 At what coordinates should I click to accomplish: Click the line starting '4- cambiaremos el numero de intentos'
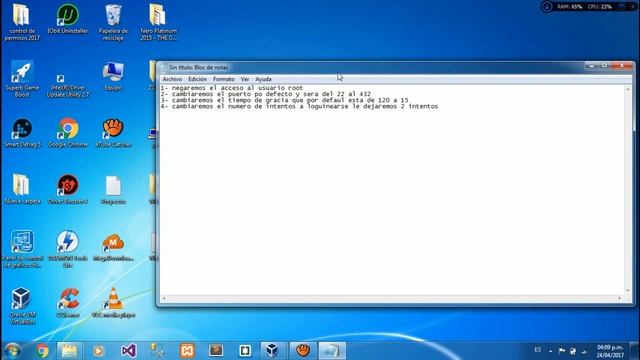click(299, 106)
